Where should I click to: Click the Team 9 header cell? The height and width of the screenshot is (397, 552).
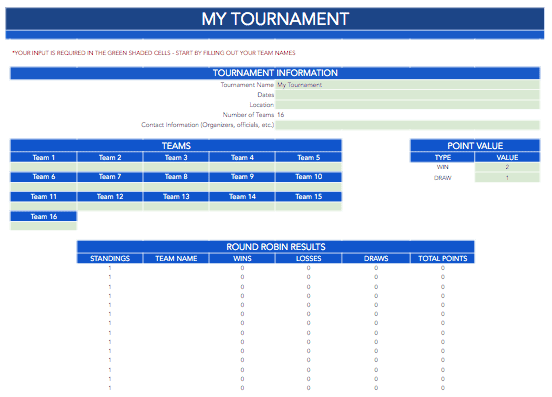coord(242,177)
